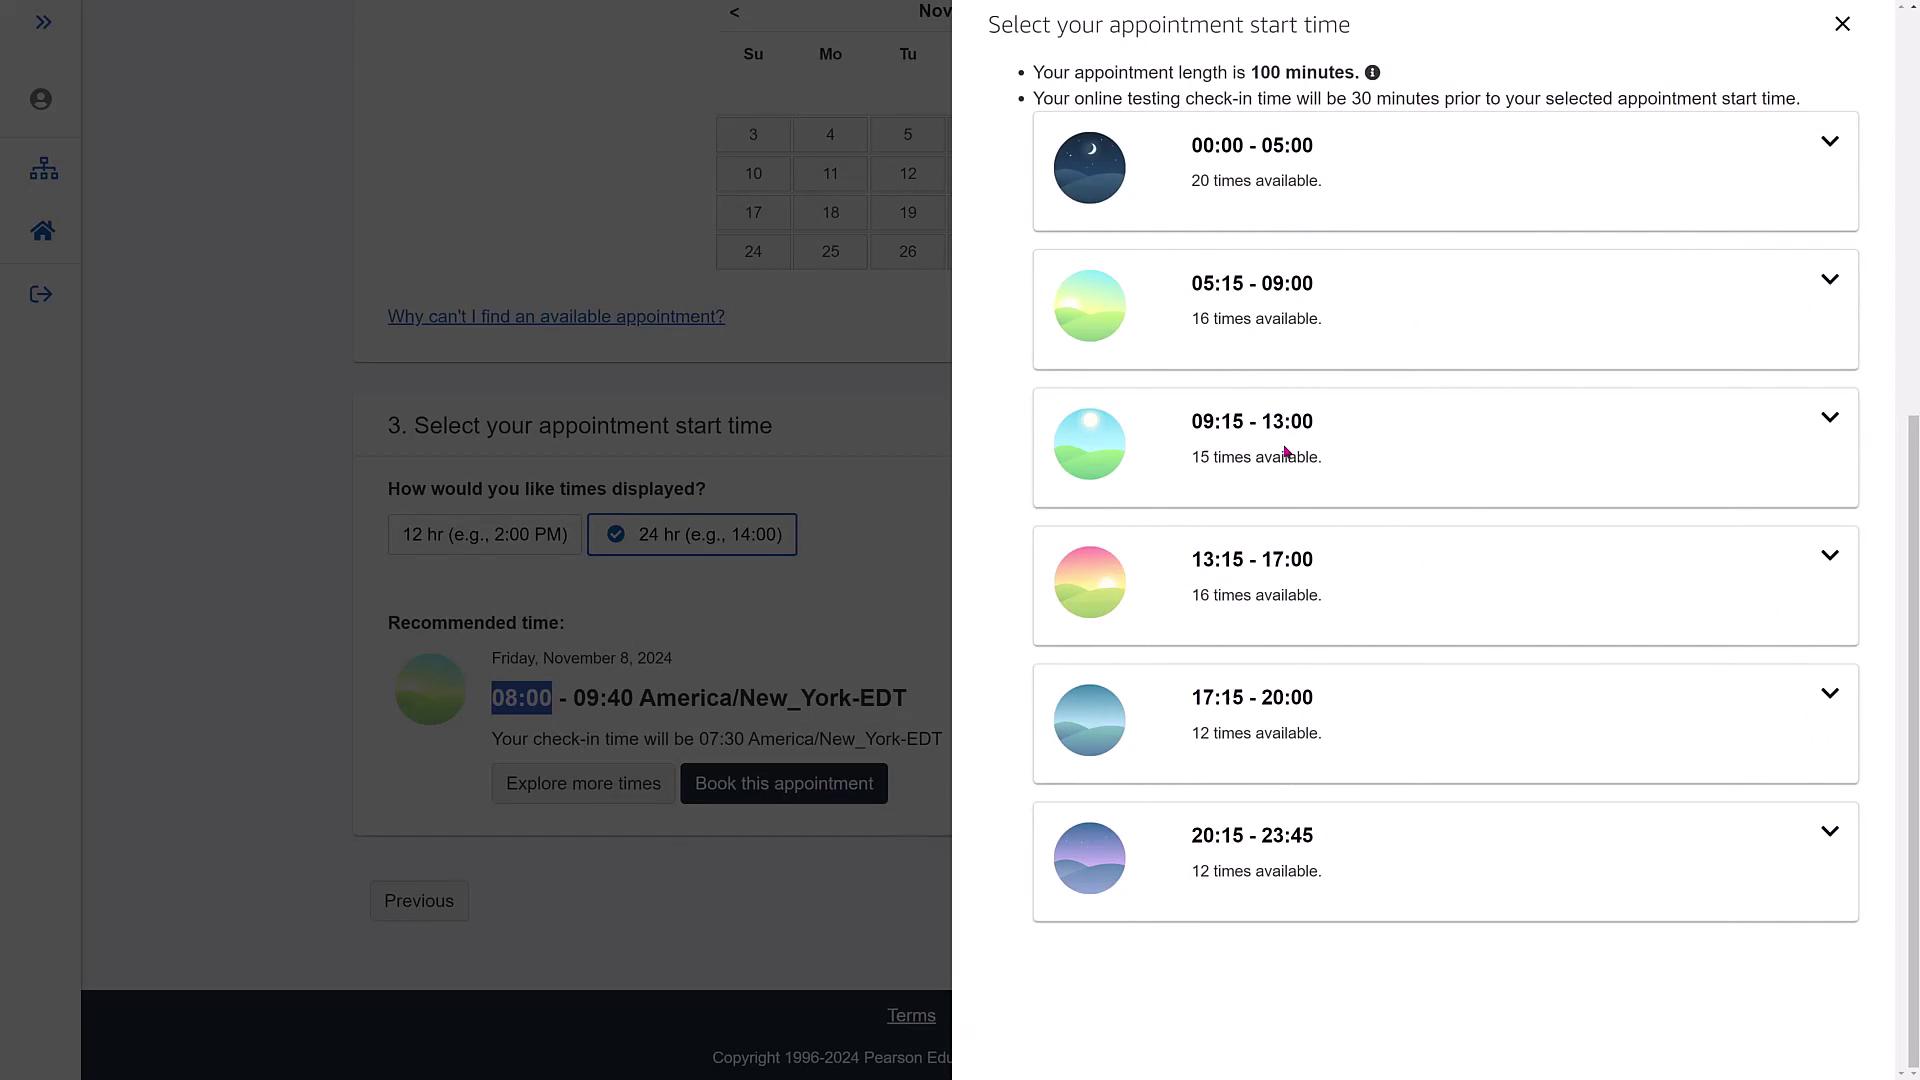Click the sign out icon in sidebar
This screenshot has width=1920, height=1080.
click(x=41, y=294)
